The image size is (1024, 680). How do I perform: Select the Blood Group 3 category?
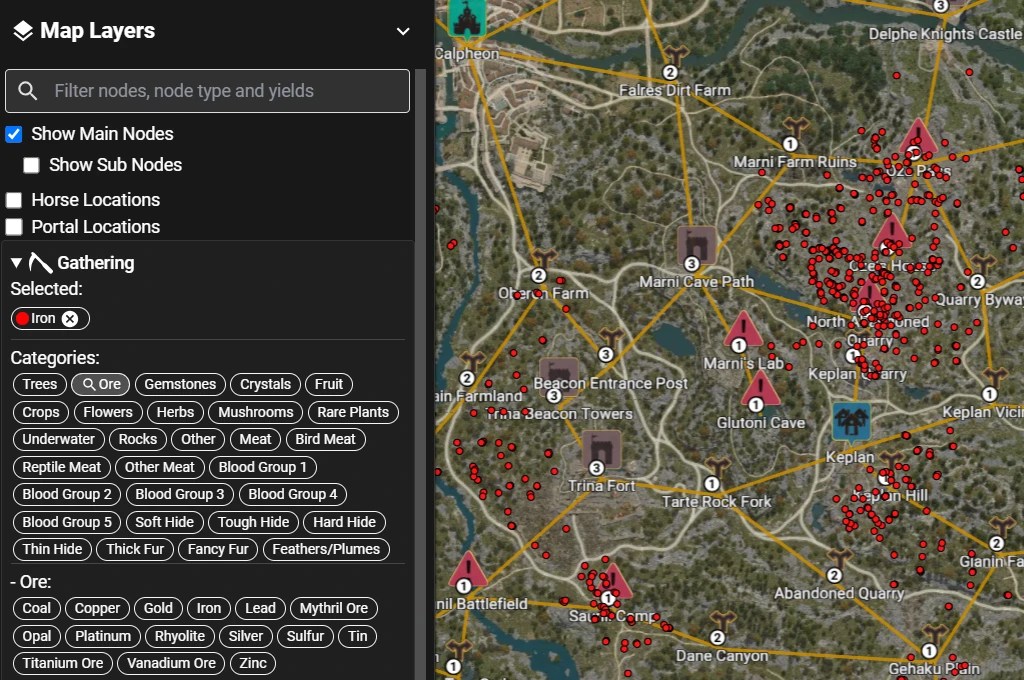pyautogui.click(x=180, y=494)
